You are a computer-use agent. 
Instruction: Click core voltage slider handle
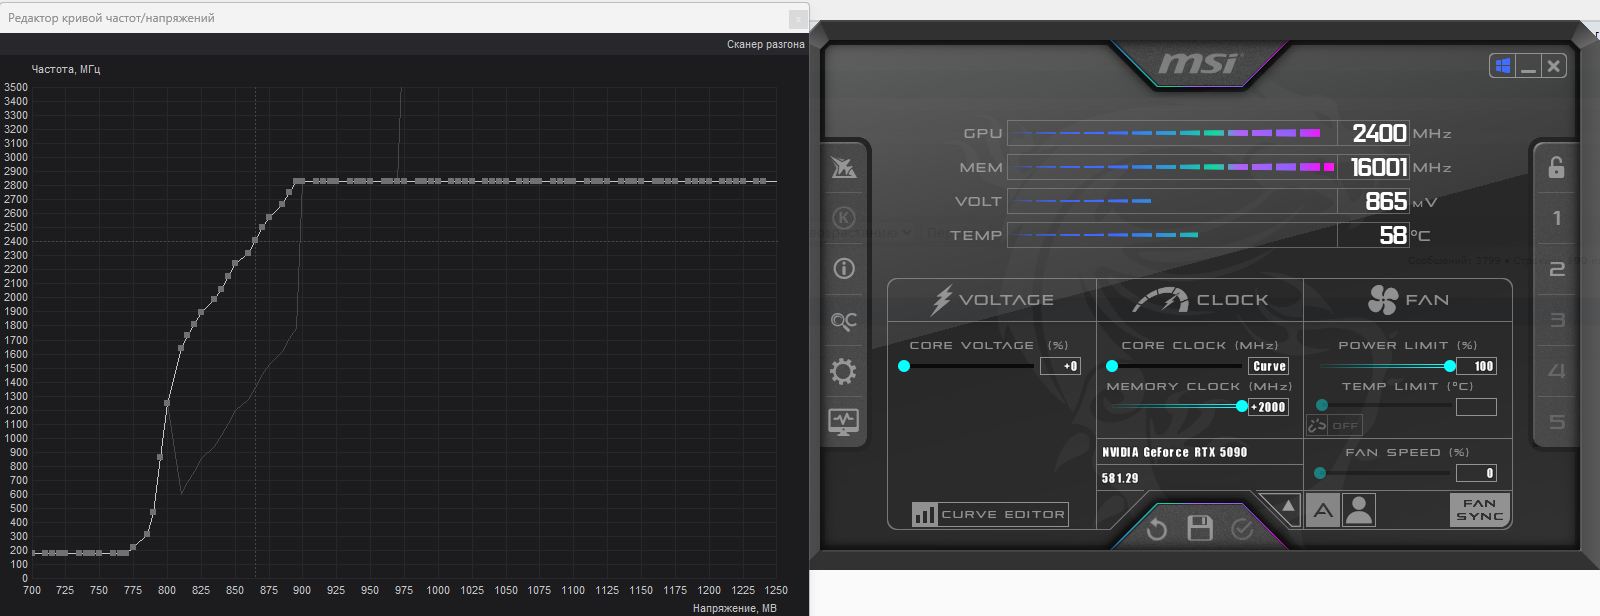(x=904, y=366)
